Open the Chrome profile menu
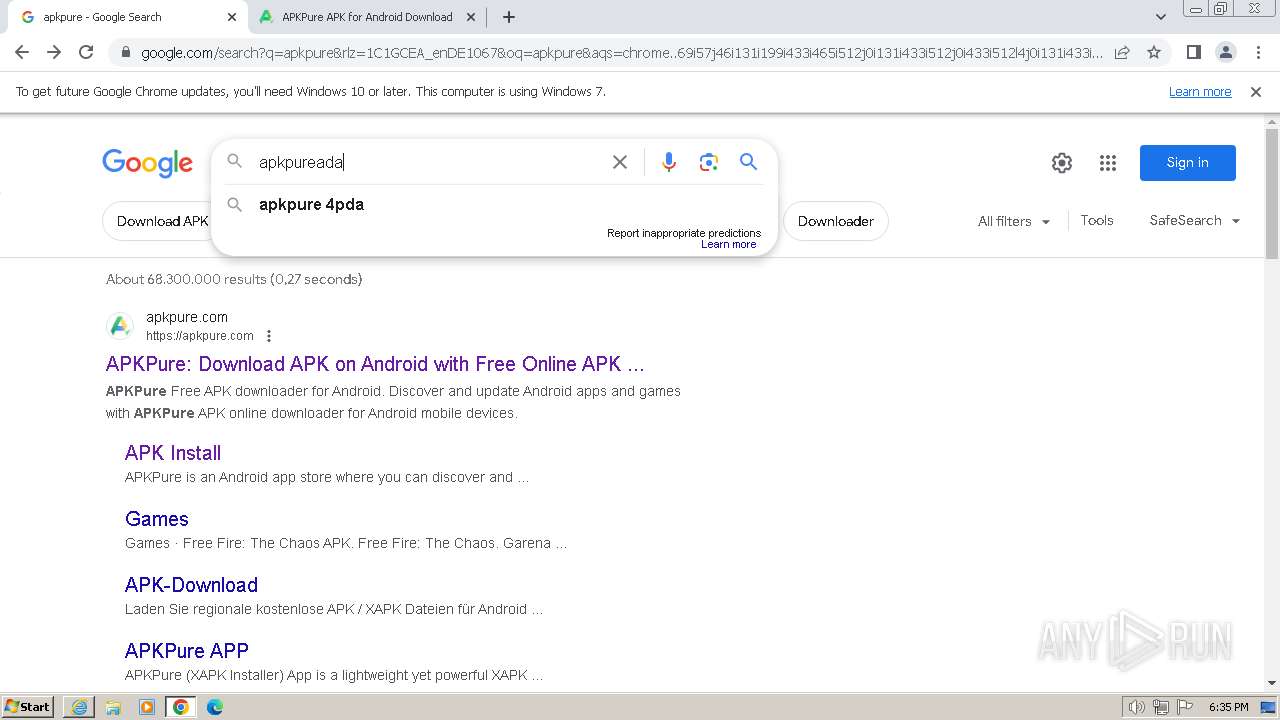This screenshot has height=720, width=1280. (x=1225, y=52)
